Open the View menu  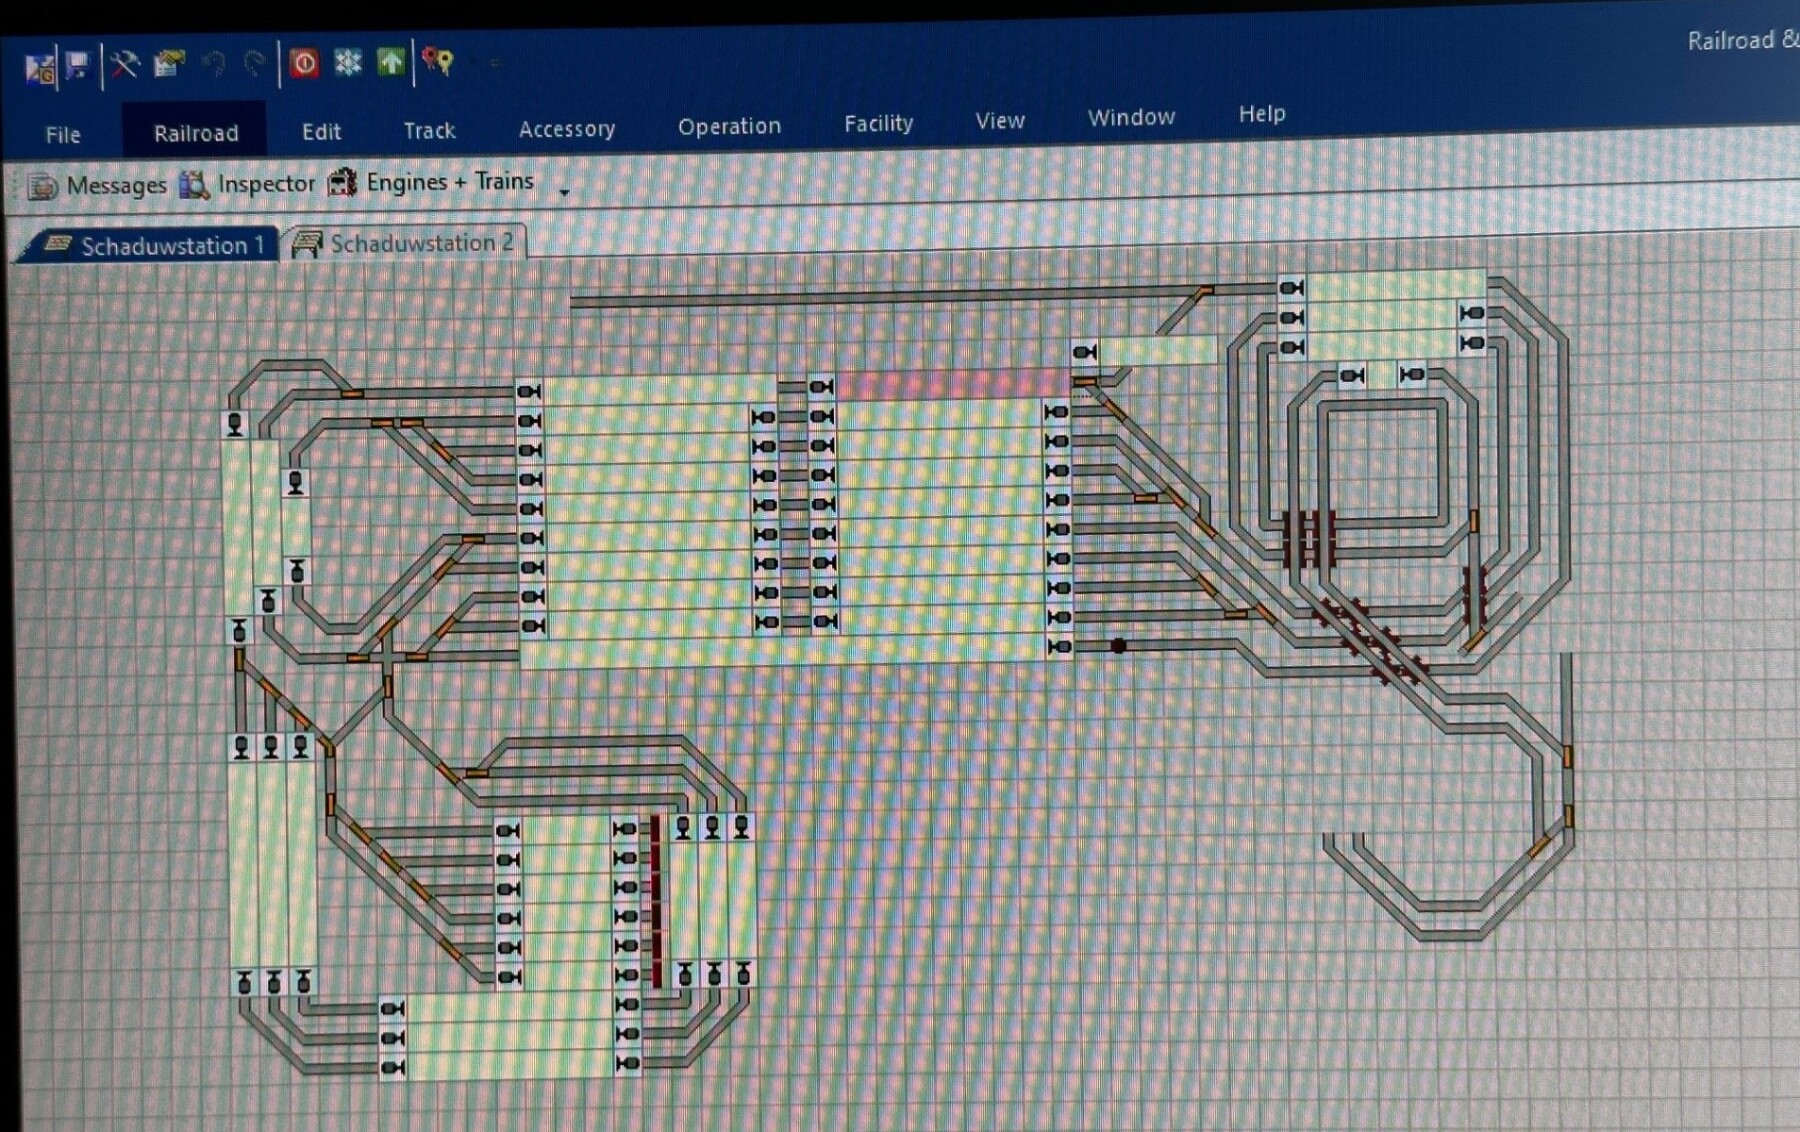pyautogui.click(x=1000, y=120)
